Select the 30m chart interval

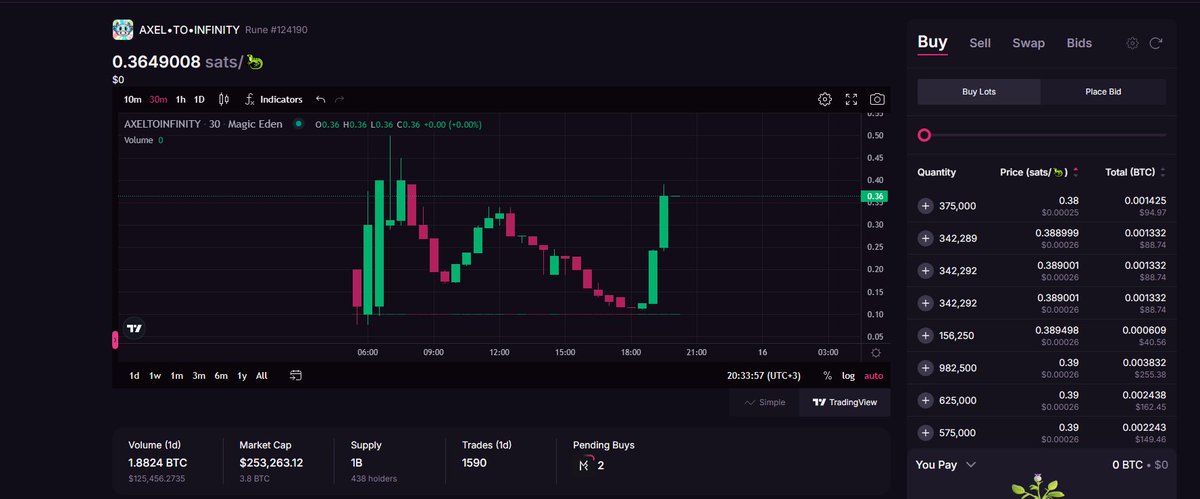pos(158,99)
